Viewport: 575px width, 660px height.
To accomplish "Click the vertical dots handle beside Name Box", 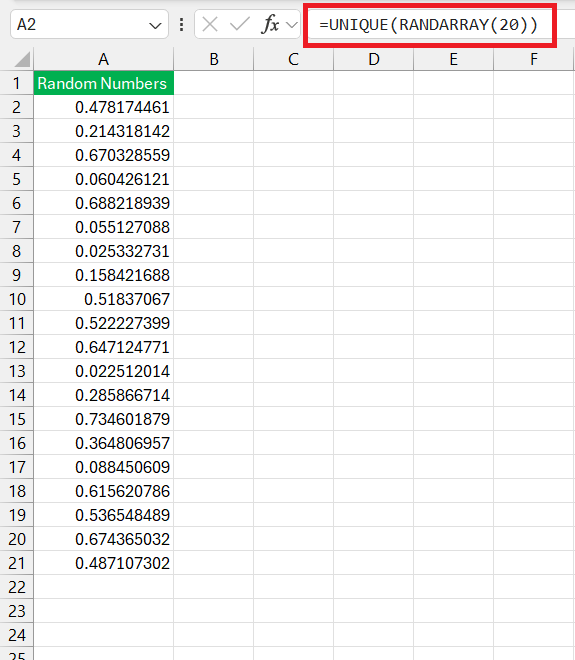I will tap(181, 25).
